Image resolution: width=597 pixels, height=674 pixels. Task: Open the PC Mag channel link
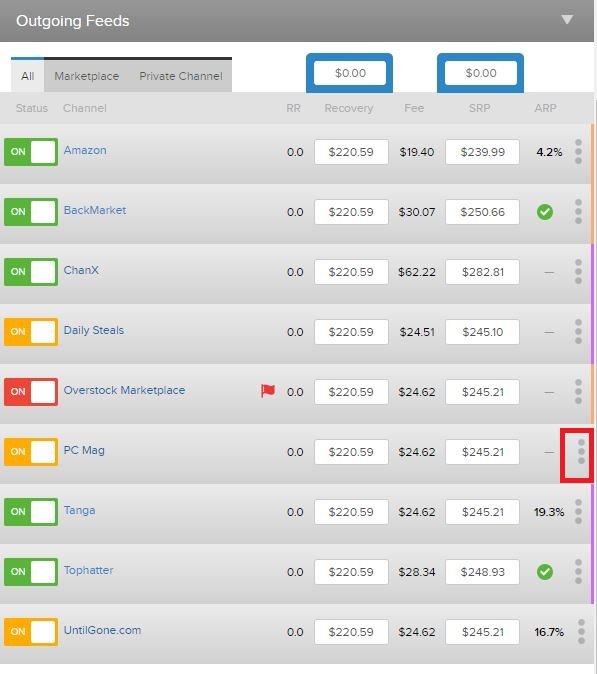pyautogui.click(x=84, y=450)
